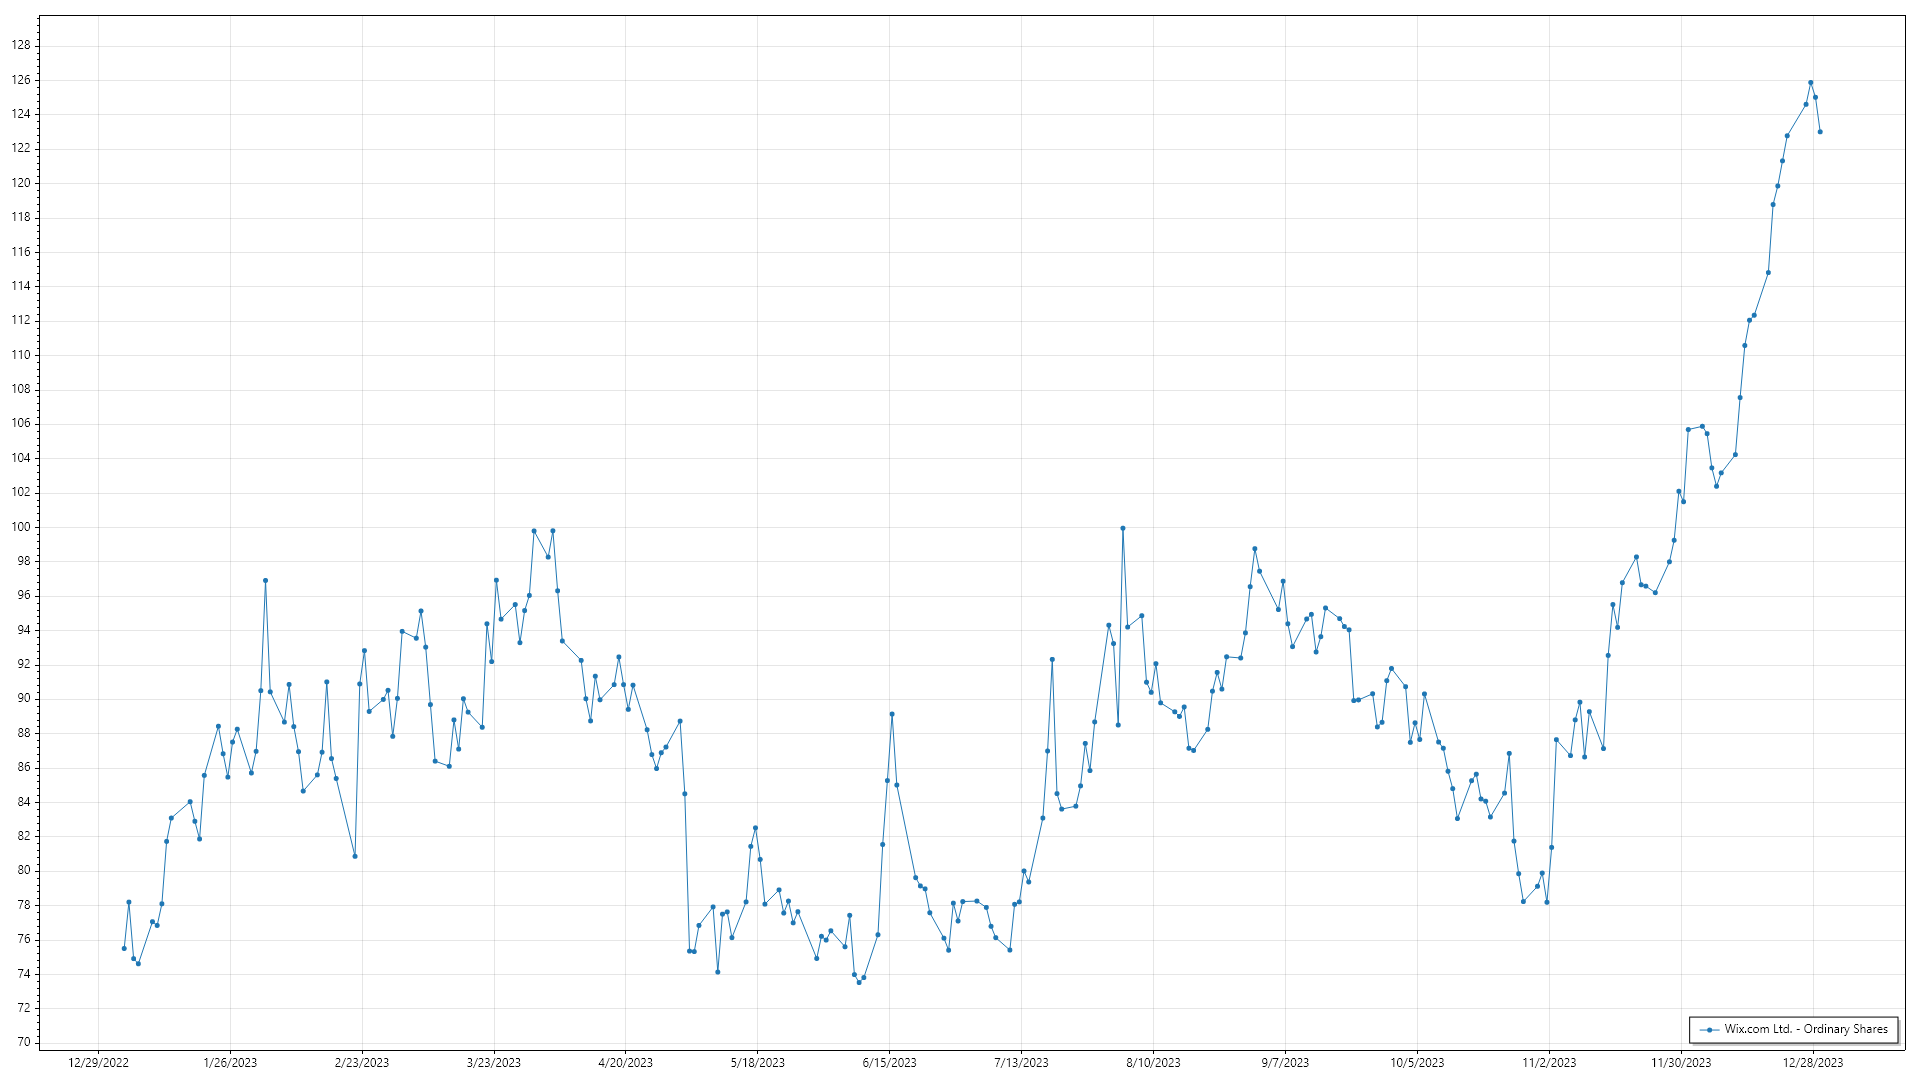Click the 12/29/2022 x-axis date label

(98, 1063)
